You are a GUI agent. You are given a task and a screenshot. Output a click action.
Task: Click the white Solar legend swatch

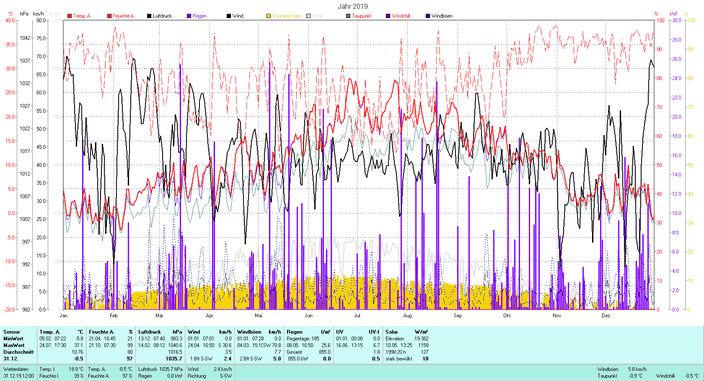click(x=309, y=16)
